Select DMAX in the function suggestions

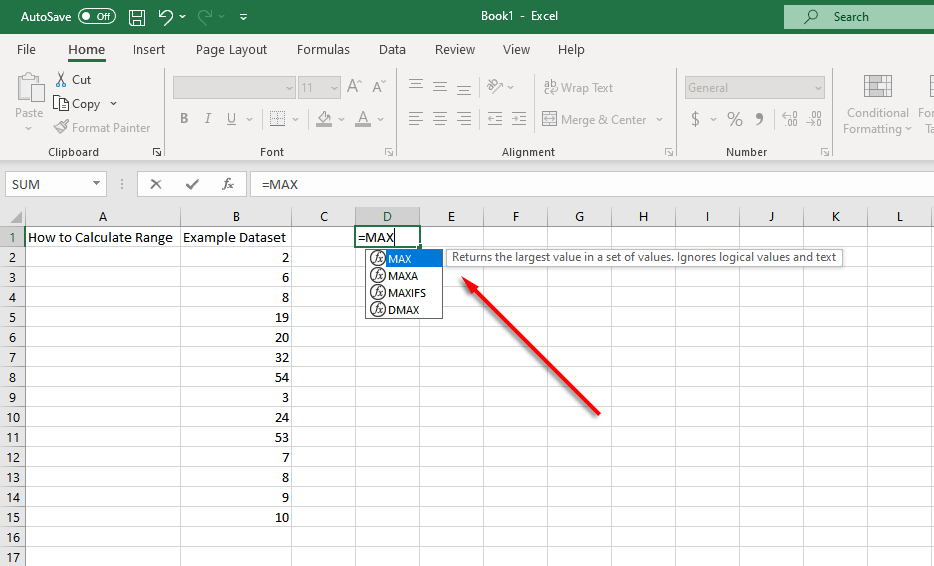[403, 310]
